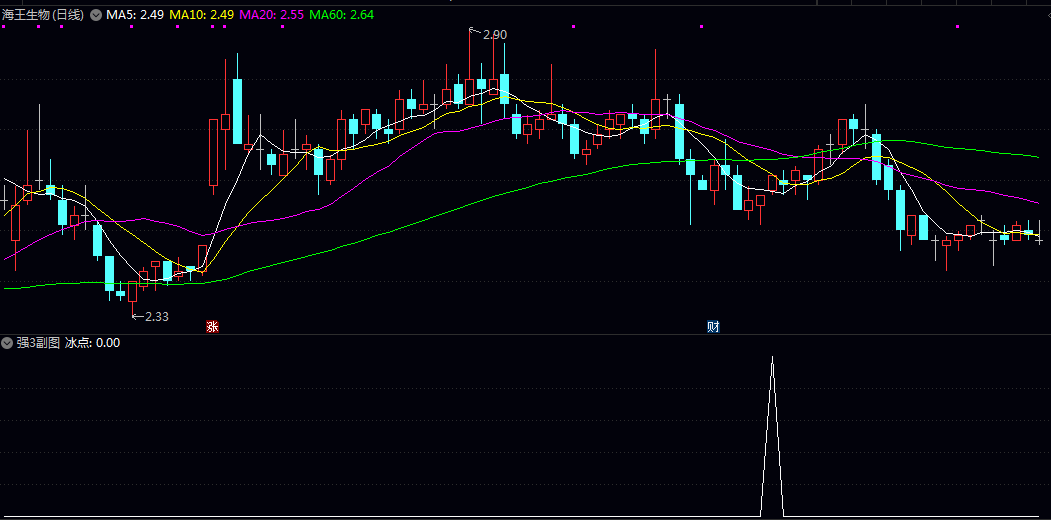This screenshot has width=1051, height=520.
Task: Select the MA10 yellow moving average label
Action: [x=202, y=15]
